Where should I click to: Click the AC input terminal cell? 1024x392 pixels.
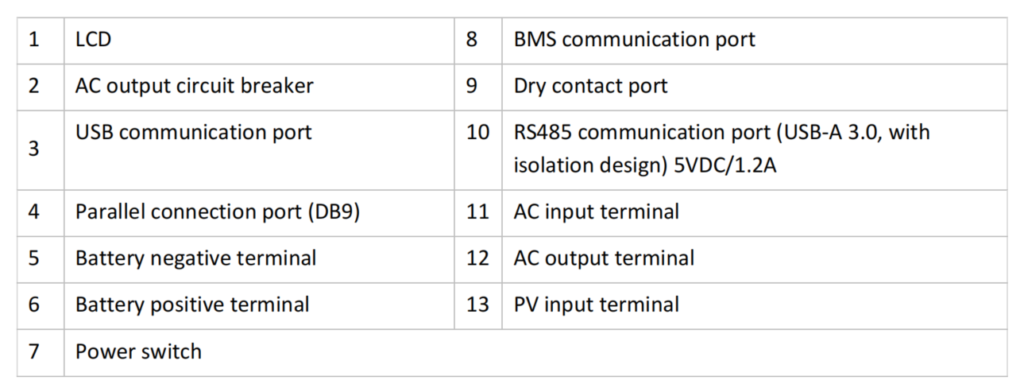click(754, 213)
